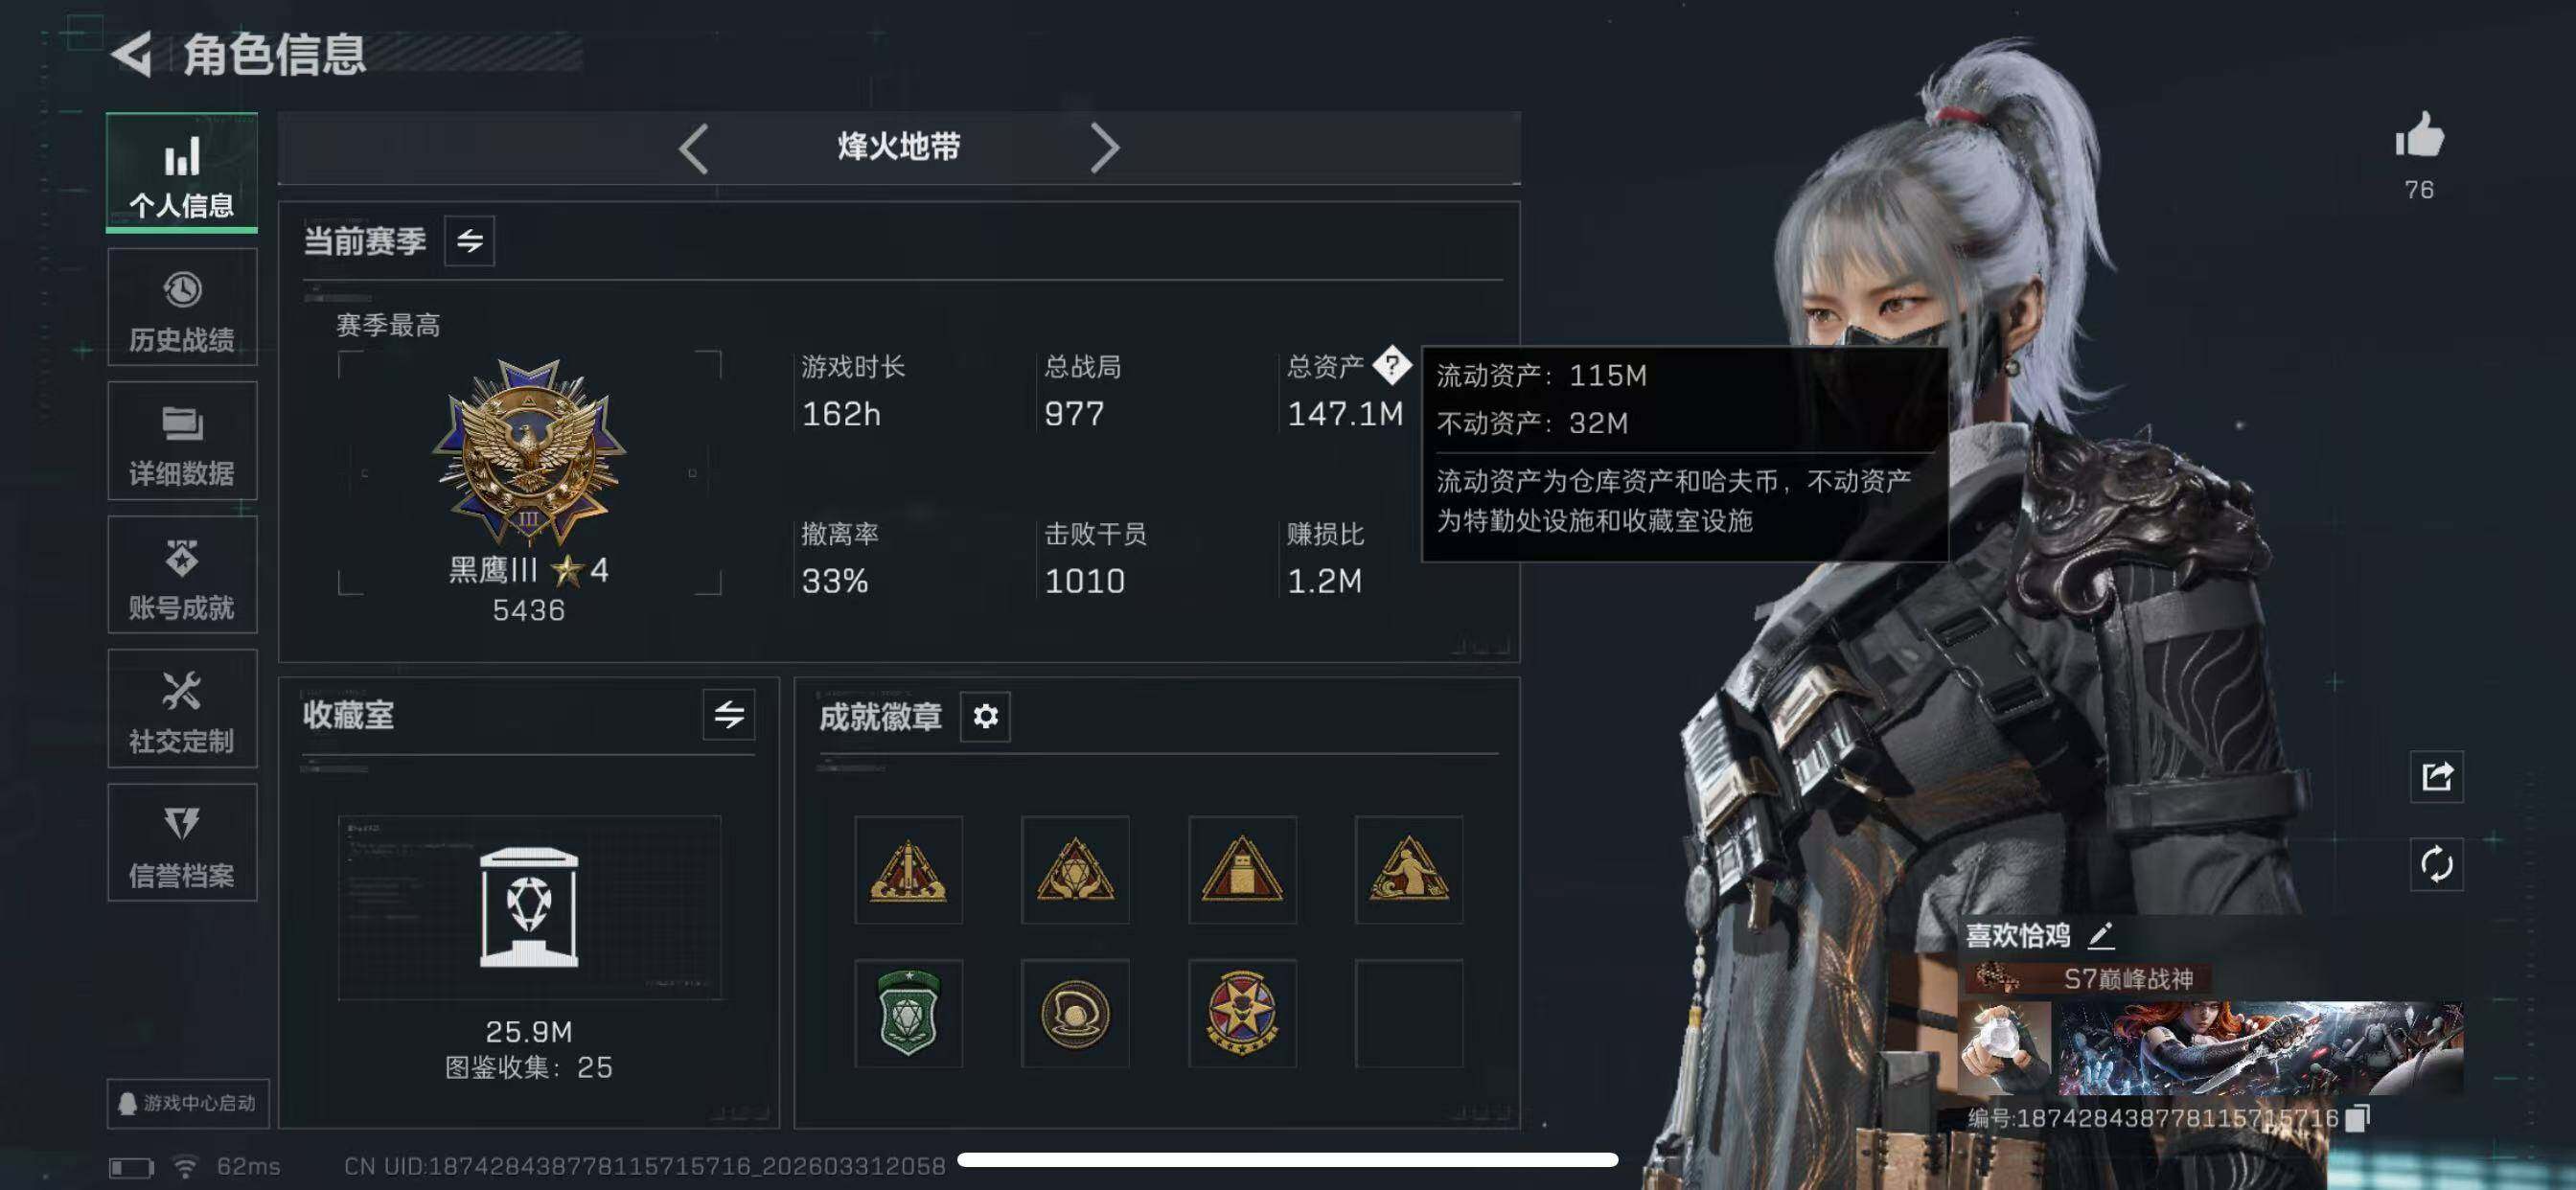Open the share icon beside the character
The width and height of the screenshot is (2576, 1190).
pos(2436,776)
